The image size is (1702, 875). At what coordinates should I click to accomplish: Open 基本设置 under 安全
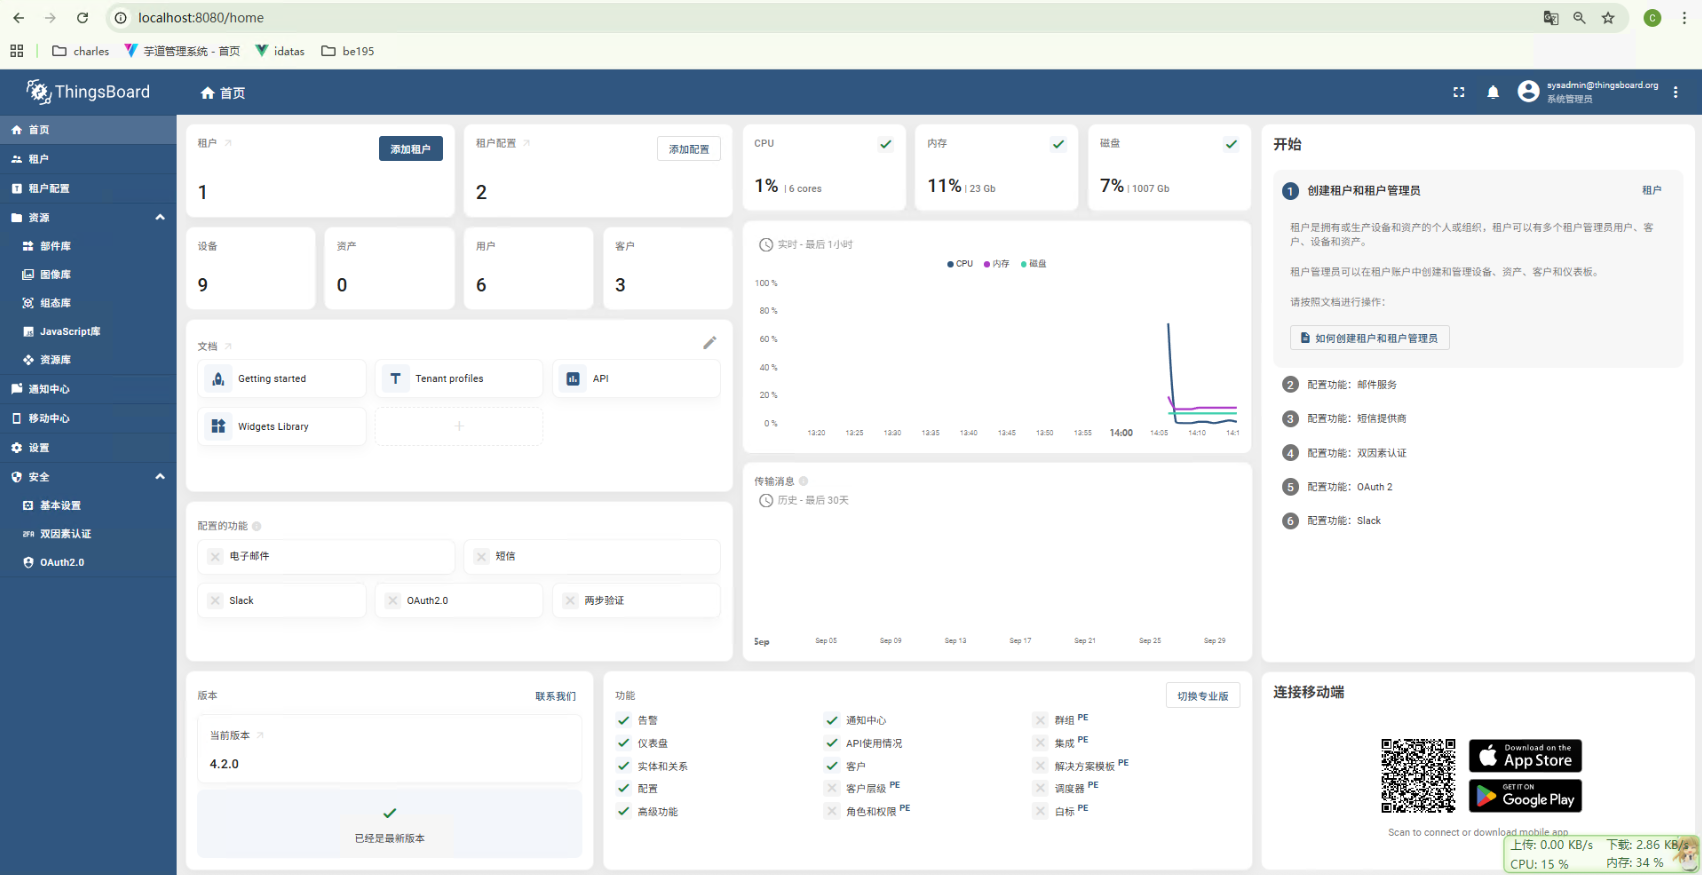click(88, 506)
